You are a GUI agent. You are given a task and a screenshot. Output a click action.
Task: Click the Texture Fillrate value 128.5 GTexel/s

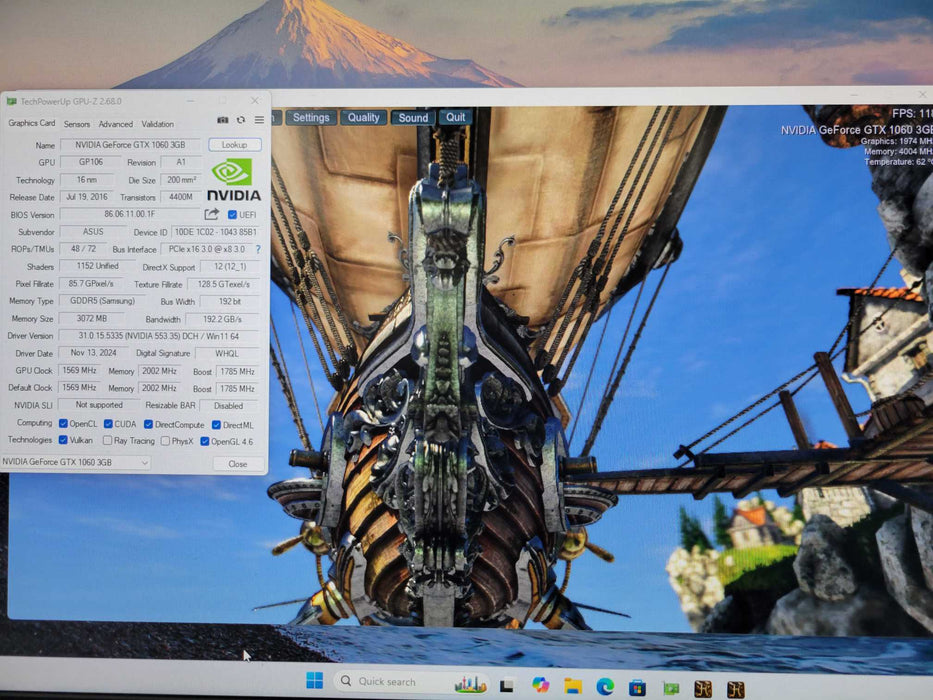click(x=224, y=284)
